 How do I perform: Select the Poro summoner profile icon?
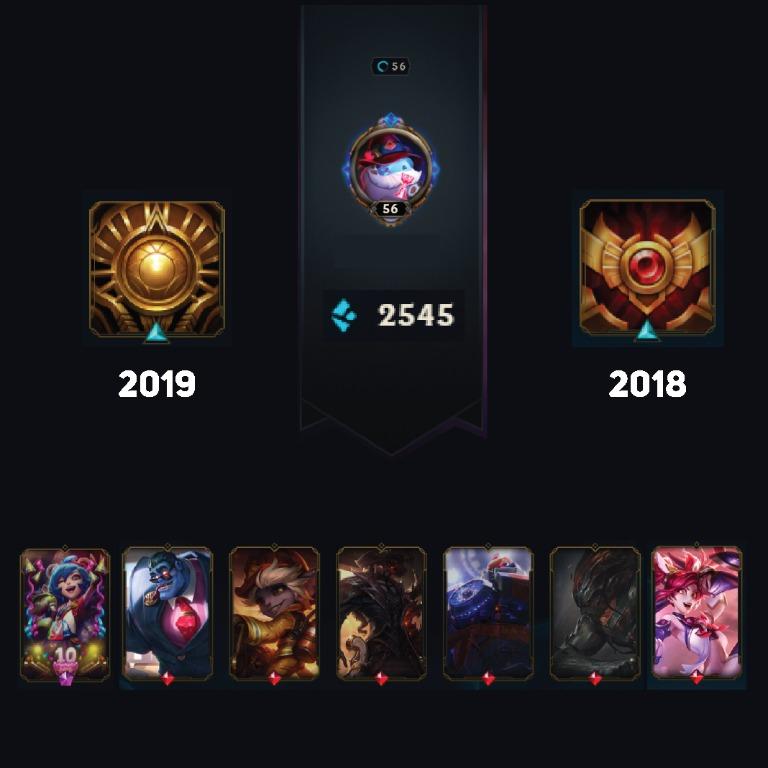pos(390,169)
